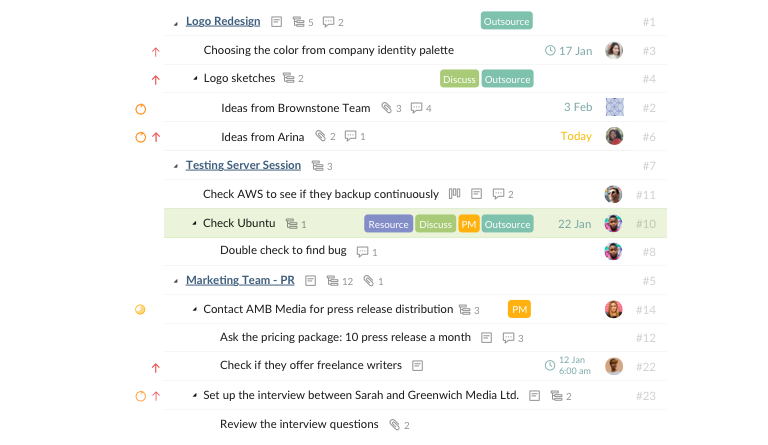Open comments on Ideas from Brownstone Team

pyautogui.click(x=416, y=108)
